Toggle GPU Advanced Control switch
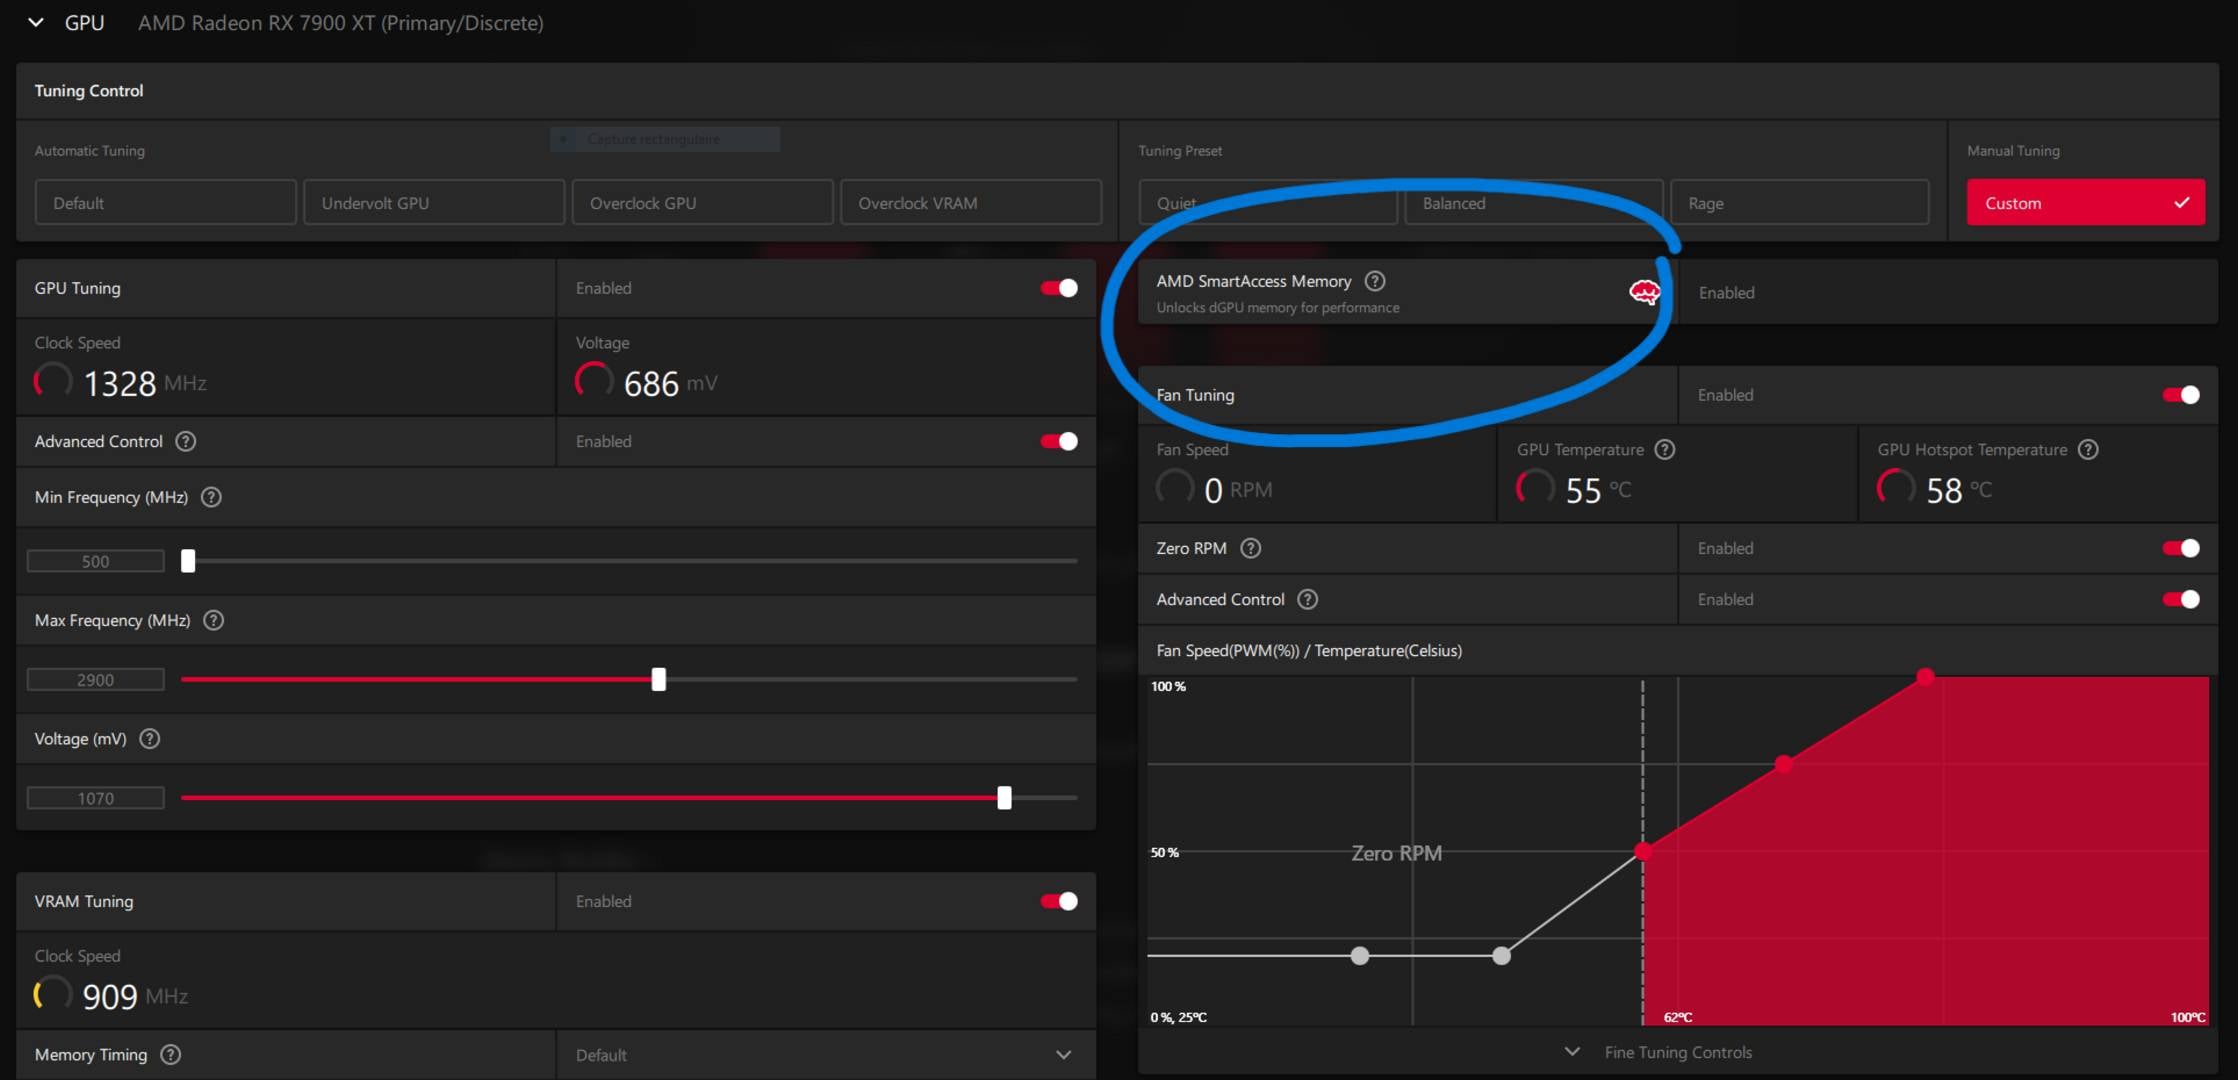Viewport: 2238px width, 1080px height. coord(1059,441)
